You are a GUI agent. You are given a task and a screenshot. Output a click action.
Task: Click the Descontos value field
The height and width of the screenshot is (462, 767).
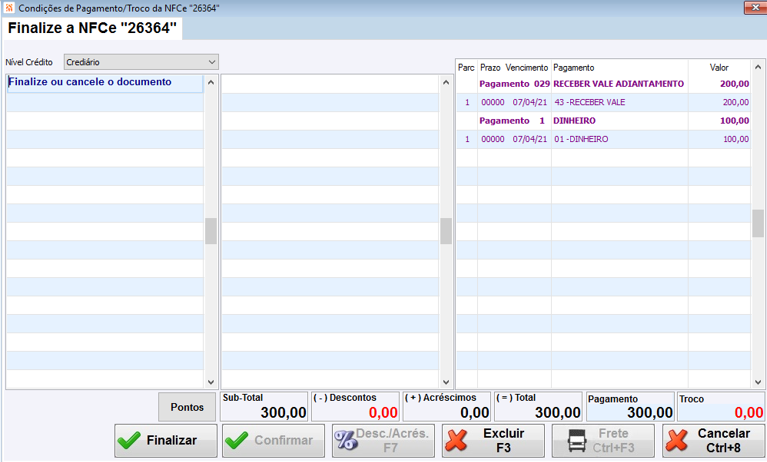coord(356,406)
